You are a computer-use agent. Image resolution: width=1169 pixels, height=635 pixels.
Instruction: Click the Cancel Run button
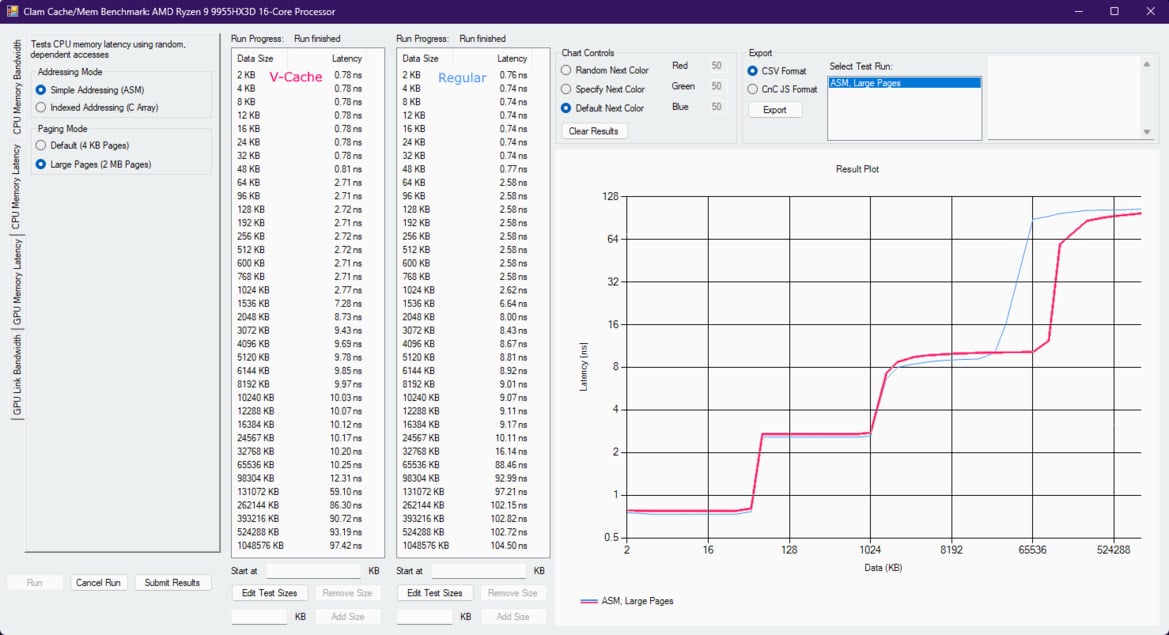(x=98, y=583)
